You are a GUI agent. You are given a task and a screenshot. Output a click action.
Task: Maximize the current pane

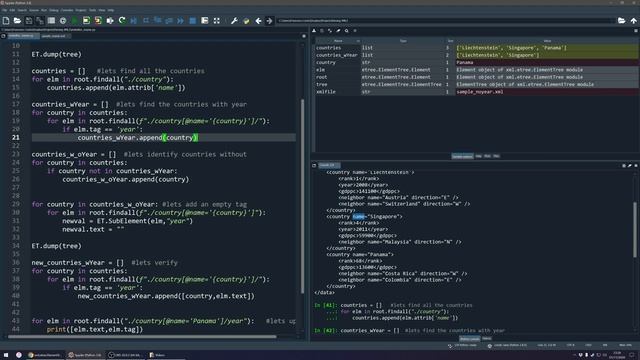204,20
